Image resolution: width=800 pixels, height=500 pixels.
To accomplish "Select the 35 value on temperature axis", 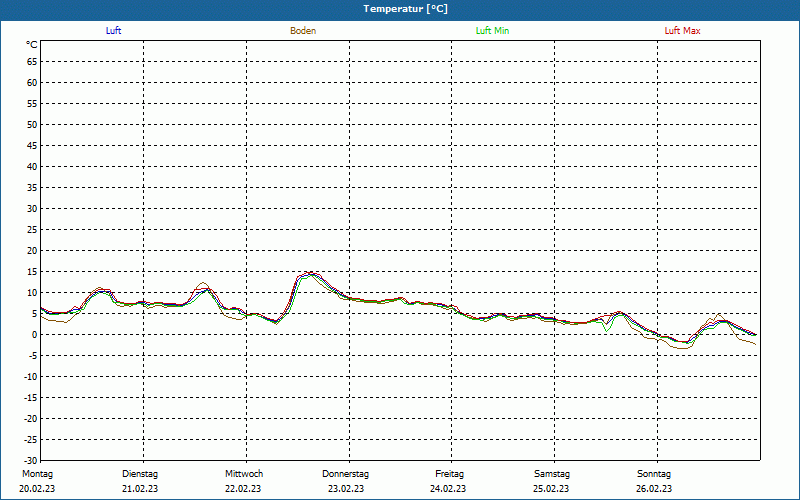I will click(x=32, y=188).
